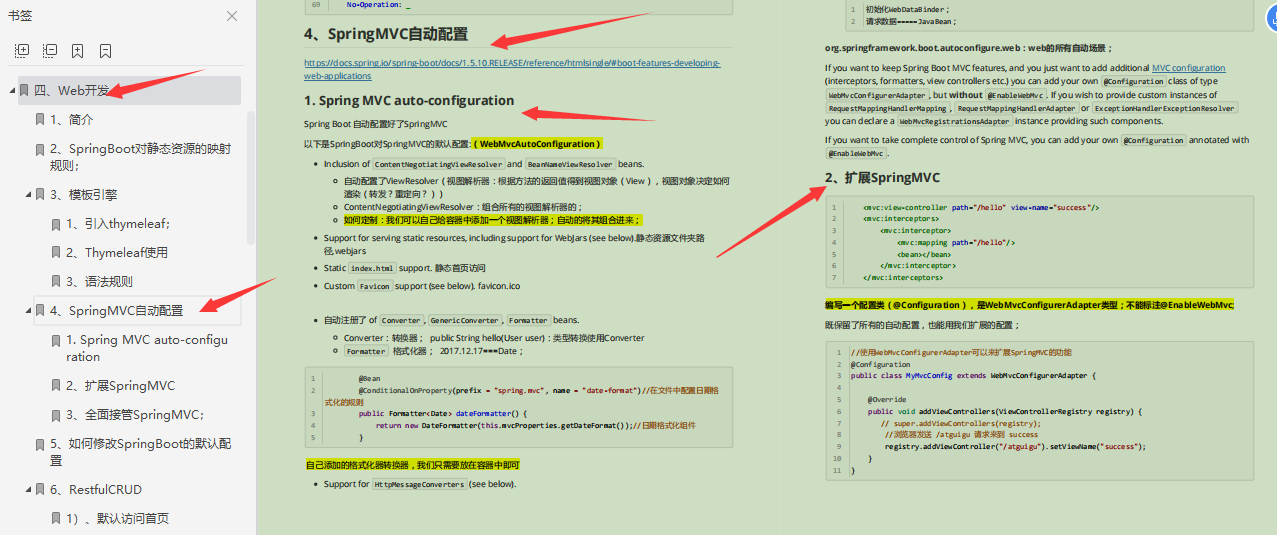
Task: Go to bookmark 5、如何修改SpringBoot的默认配置
Action: (x=140, y=452)
